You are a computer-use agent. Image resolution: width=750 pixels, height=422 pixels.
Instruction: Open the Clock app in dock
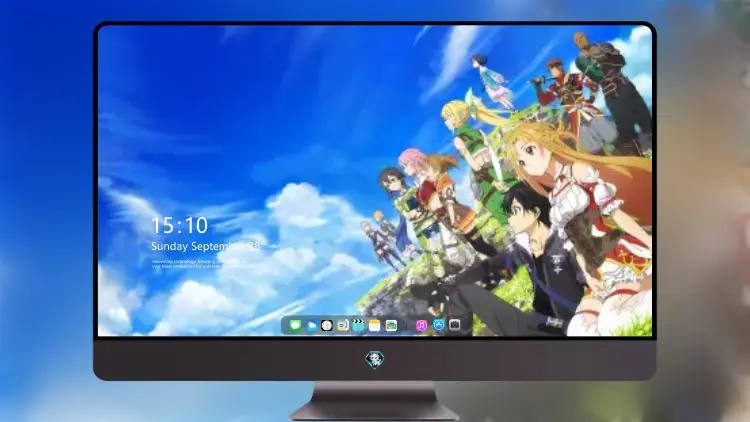click(x=327, y=325)
